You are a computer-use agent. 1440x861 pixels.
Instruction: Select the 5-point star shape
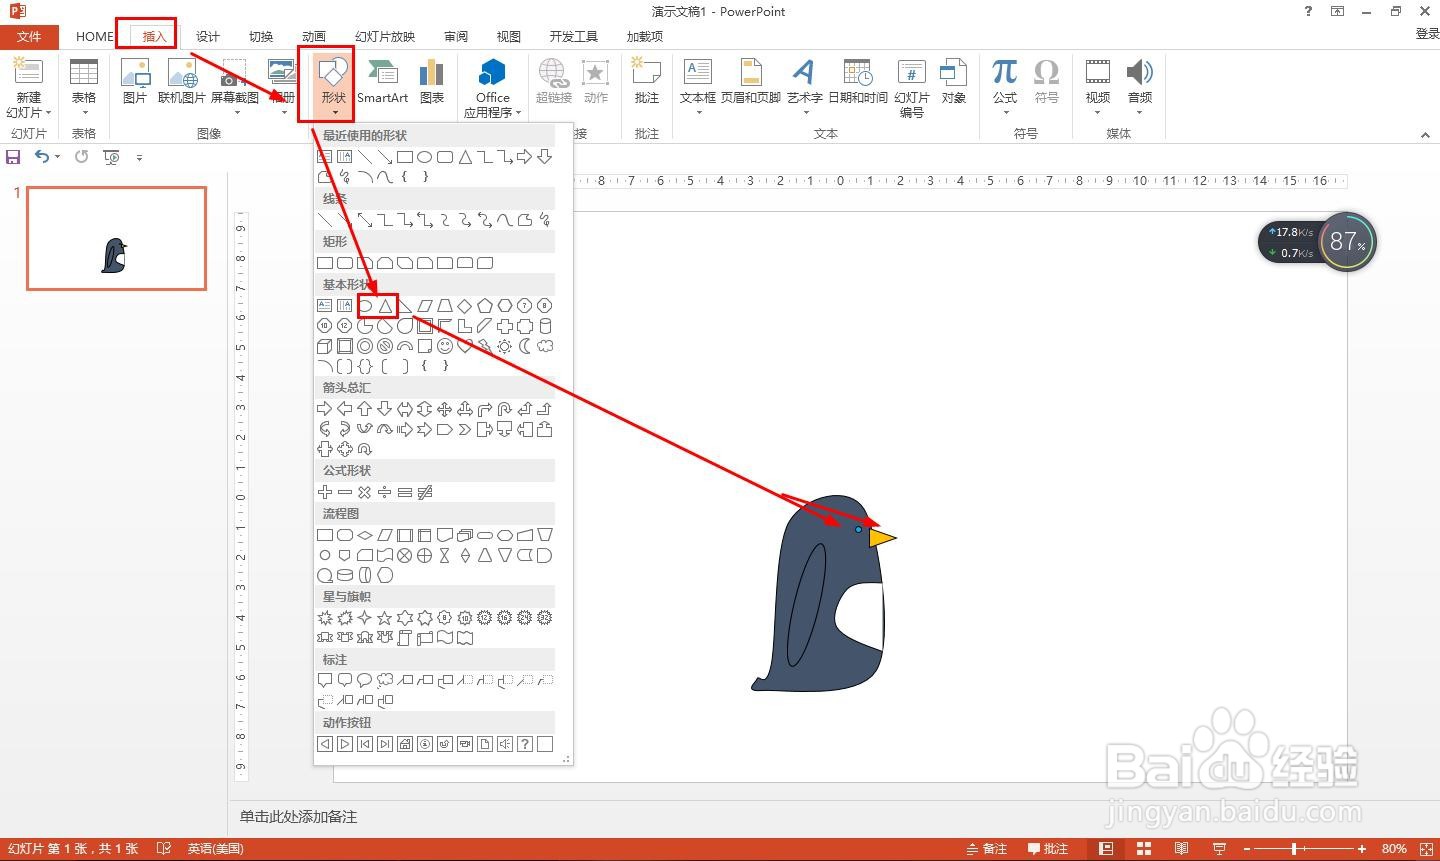[385, 618]
